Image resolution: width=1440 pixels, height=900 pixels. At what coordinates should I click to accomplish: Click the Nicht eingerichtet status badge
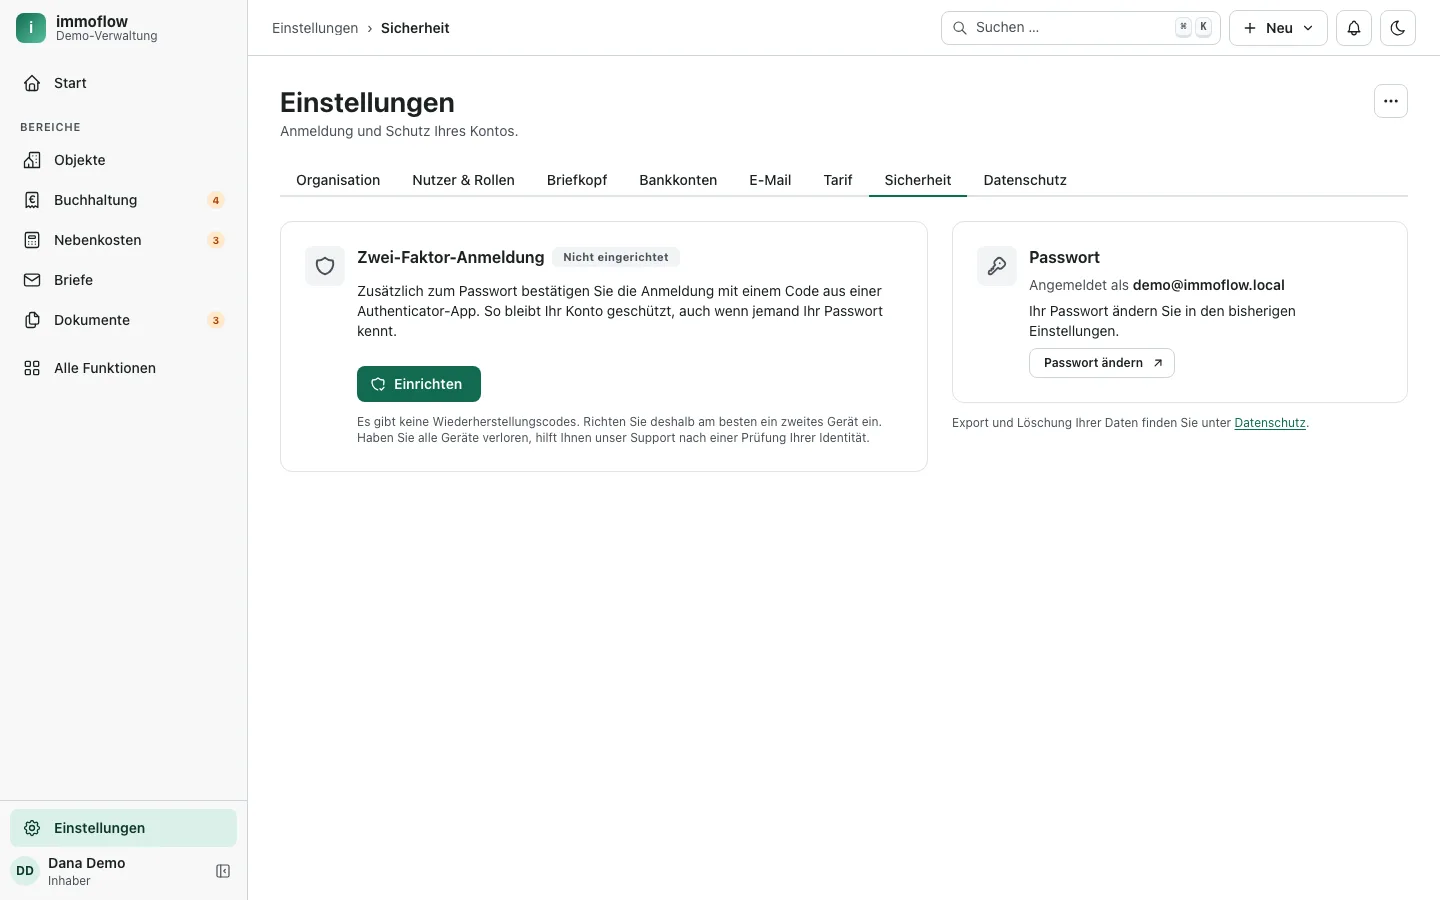616,257
